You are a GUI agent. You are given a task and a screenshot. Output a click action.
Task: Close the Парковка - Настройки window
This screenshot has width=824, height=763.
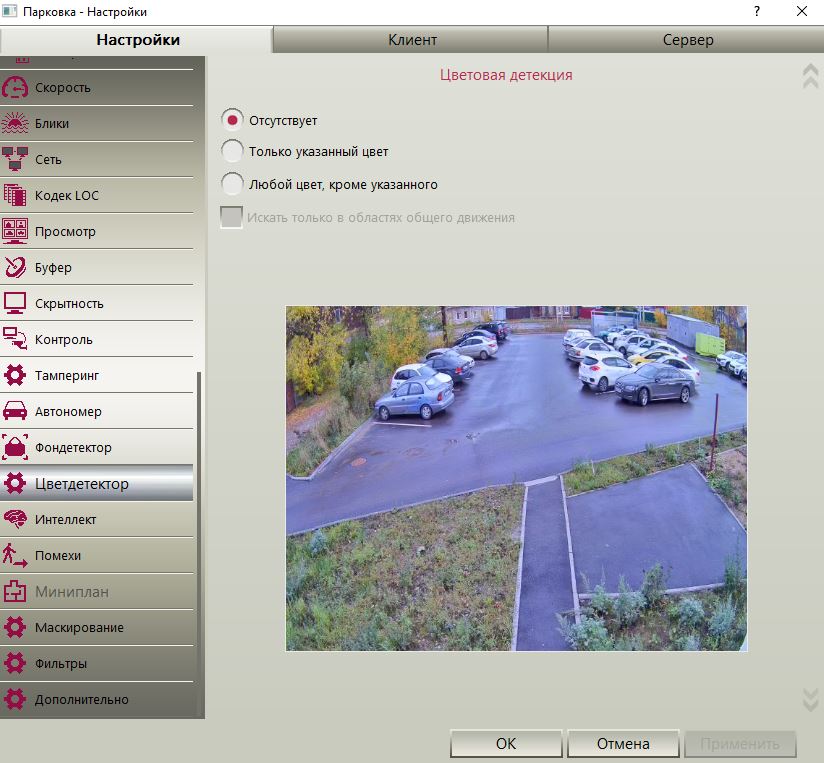(801, 11)
